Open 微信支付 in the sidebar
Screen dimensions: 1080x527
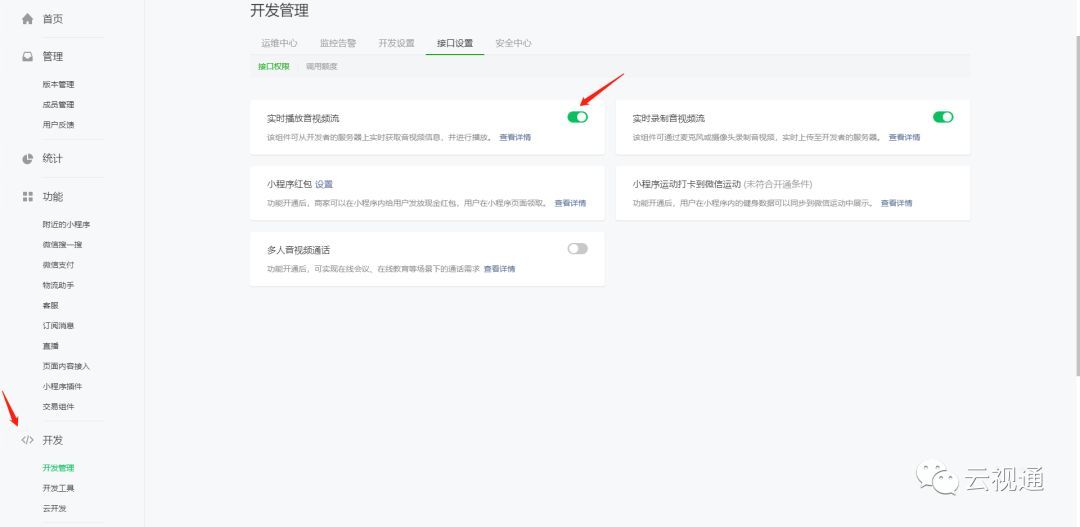(59, 265)
